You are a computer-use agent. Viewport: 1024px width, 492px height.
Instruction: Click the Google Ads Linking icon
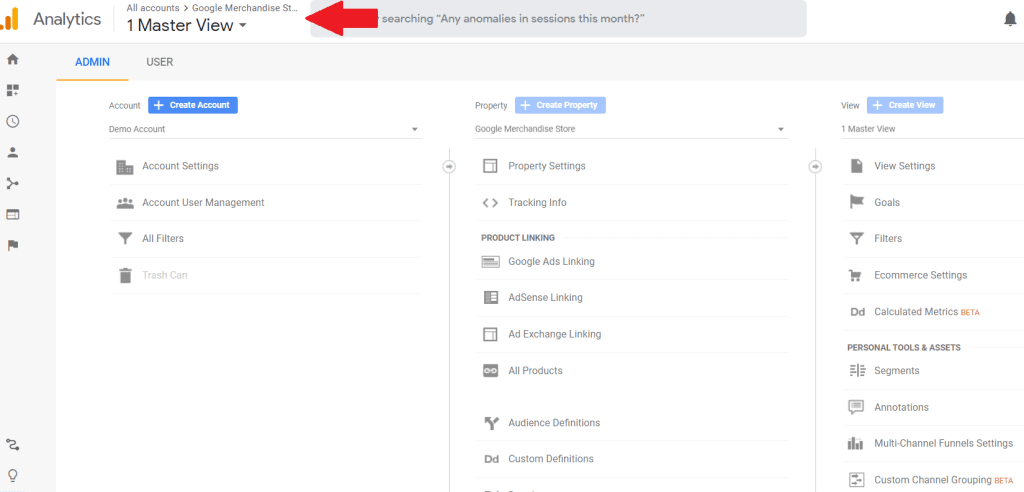tap(490, 261)
